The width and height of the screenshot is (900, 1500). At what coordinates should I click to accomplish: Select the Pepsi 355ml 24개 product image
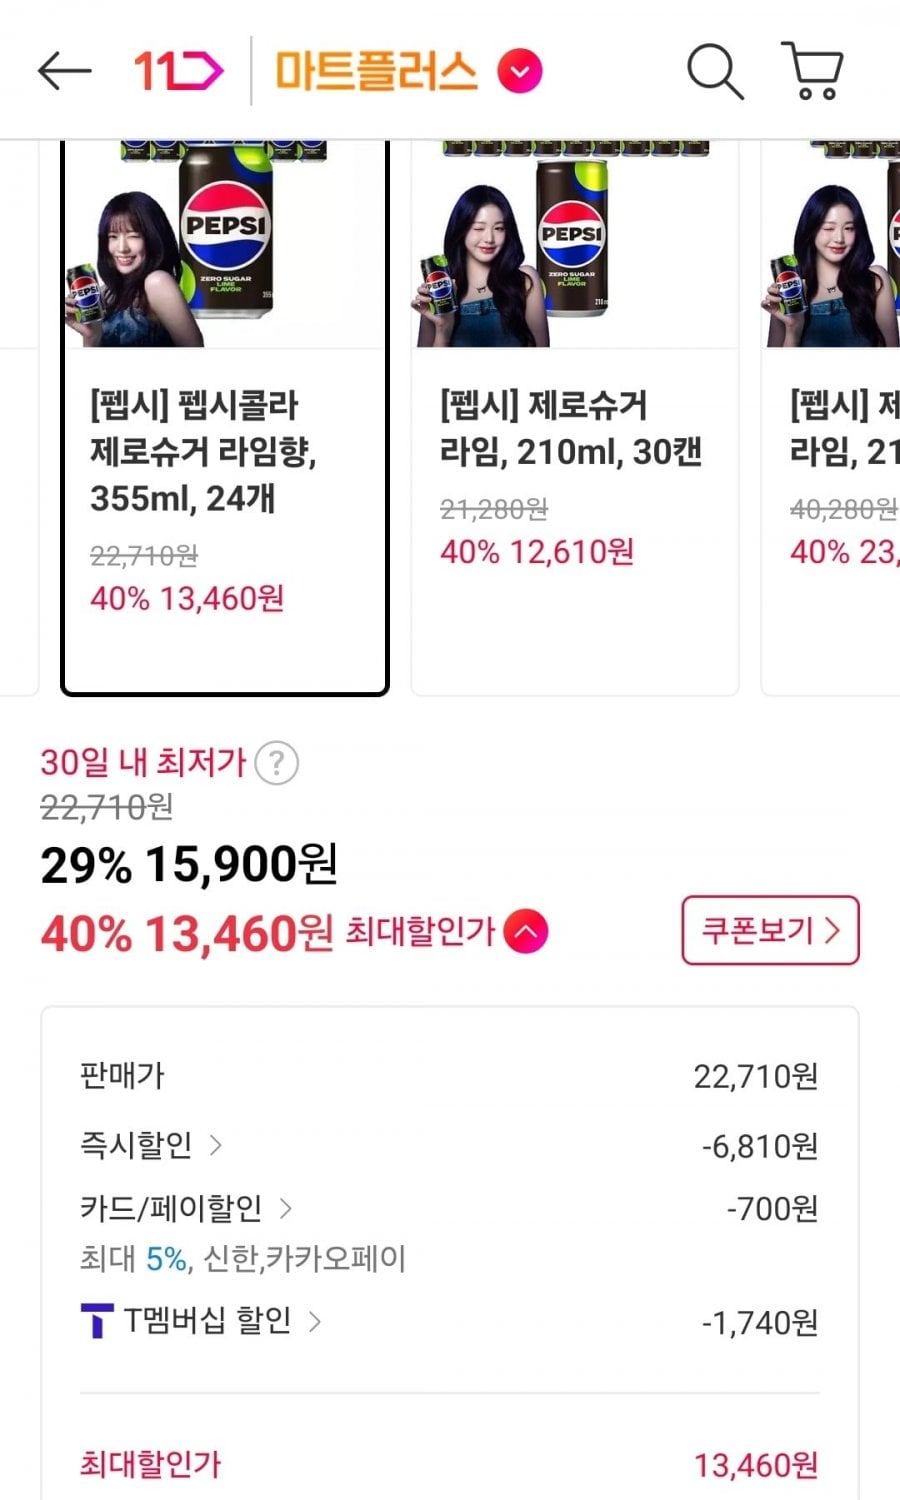coord(224,245)
